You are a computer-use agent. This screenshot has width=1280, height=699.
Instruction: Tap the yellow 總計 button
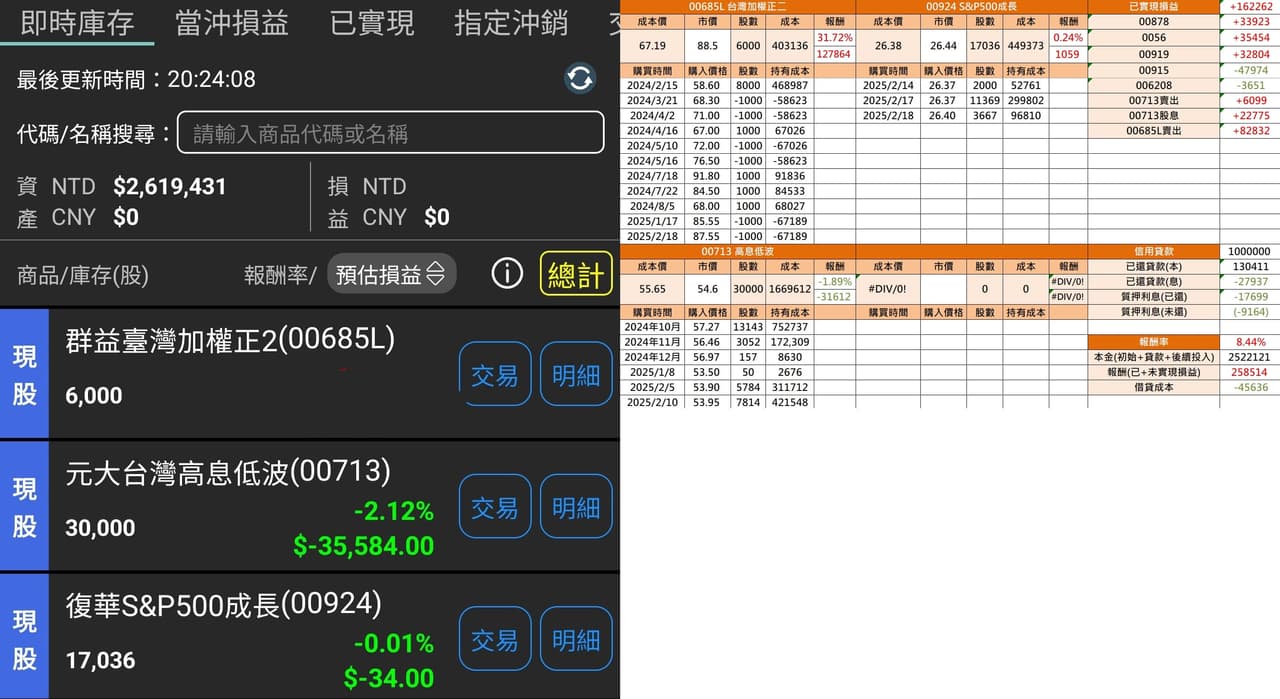pos(576,274)
